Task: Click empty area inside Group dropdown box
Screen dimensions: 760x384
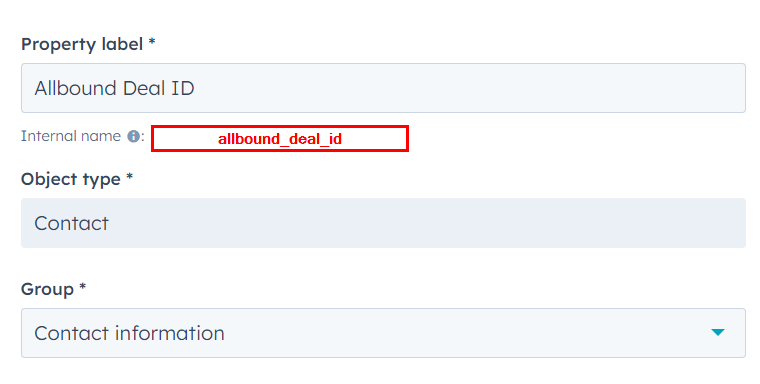Action: (x=460, y=333)
